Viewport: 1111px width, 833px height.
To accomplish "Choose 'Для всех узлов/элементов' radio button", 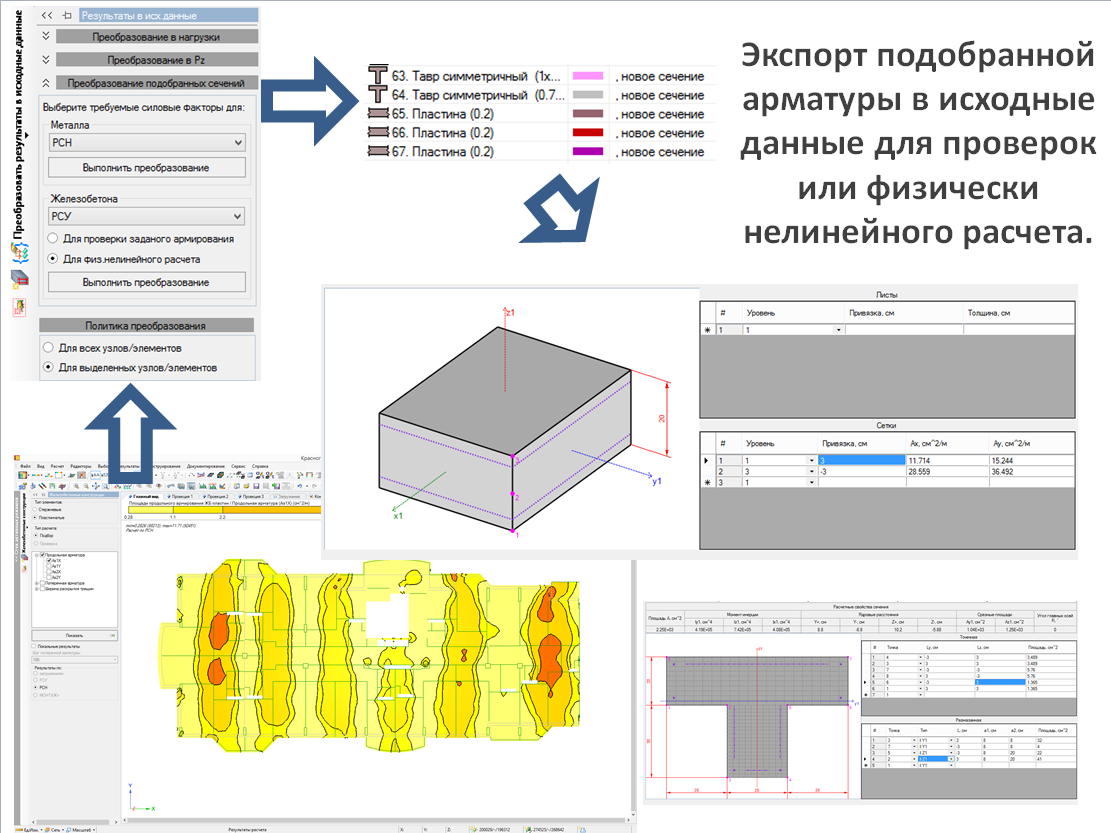I will (x=48, y=347).
